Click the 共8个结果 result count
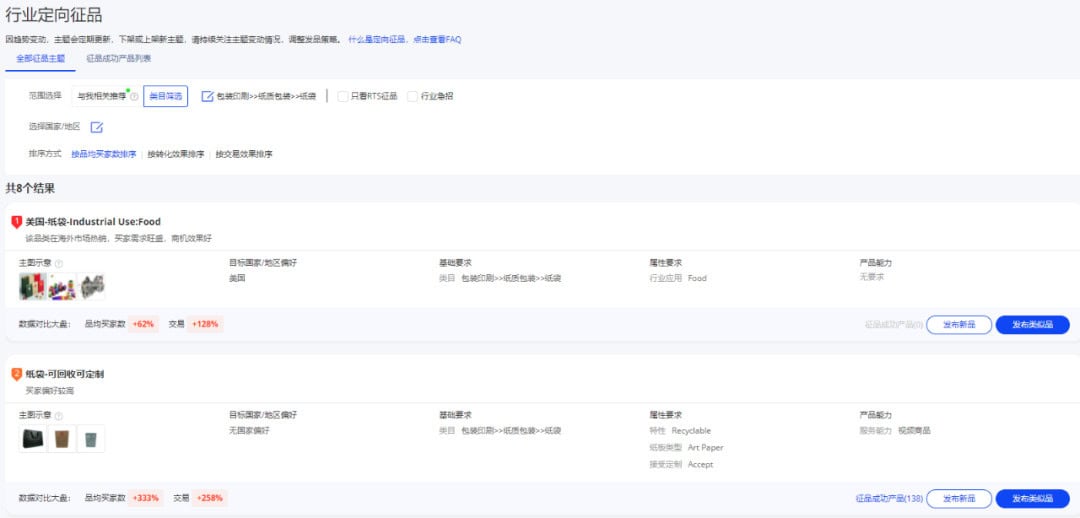The width and height of the screenshot is (1080, 518). pyautogui.click(x=30, y=188)
